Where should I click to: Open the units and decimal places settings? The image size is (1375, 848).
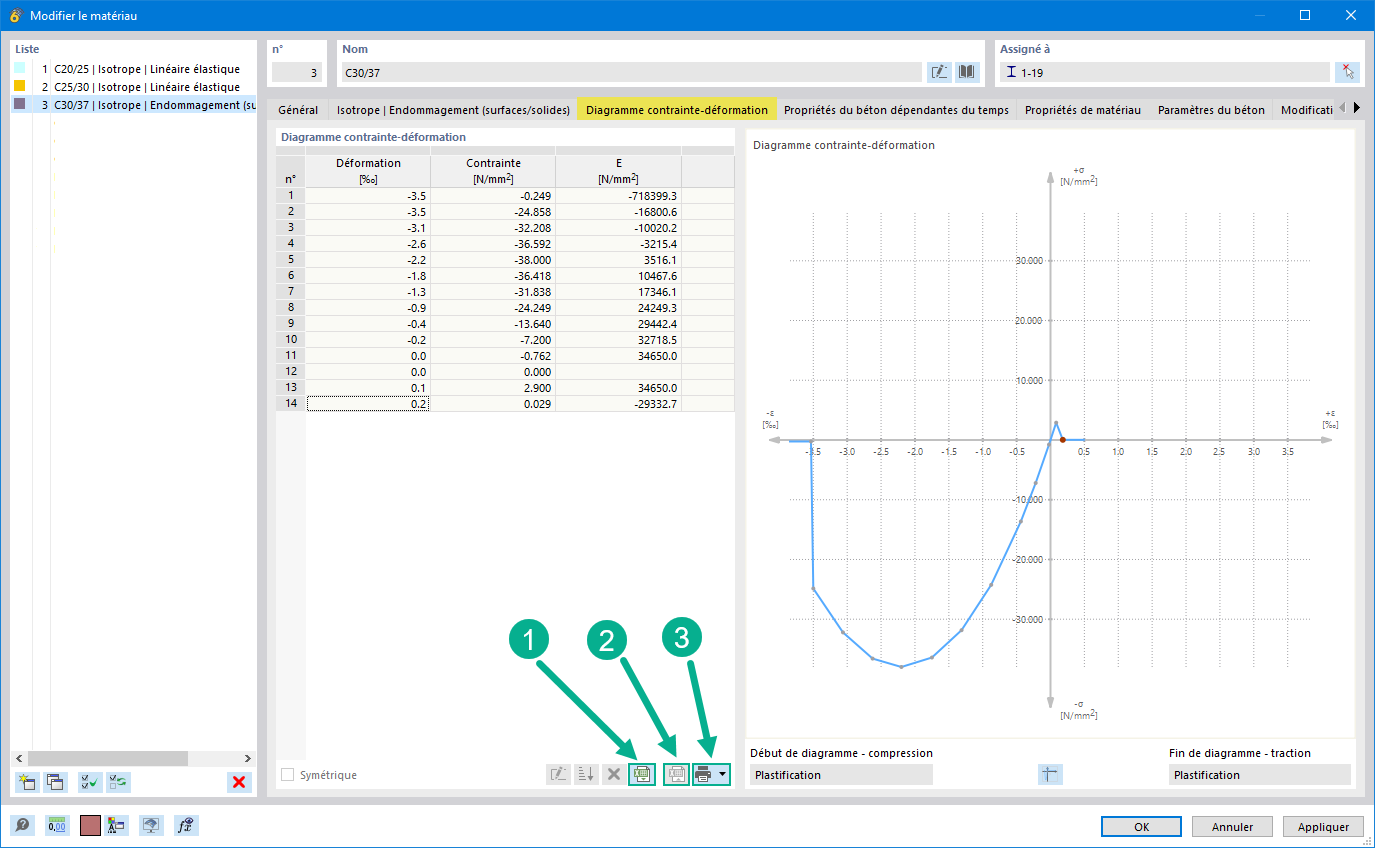tap(57, 826)
